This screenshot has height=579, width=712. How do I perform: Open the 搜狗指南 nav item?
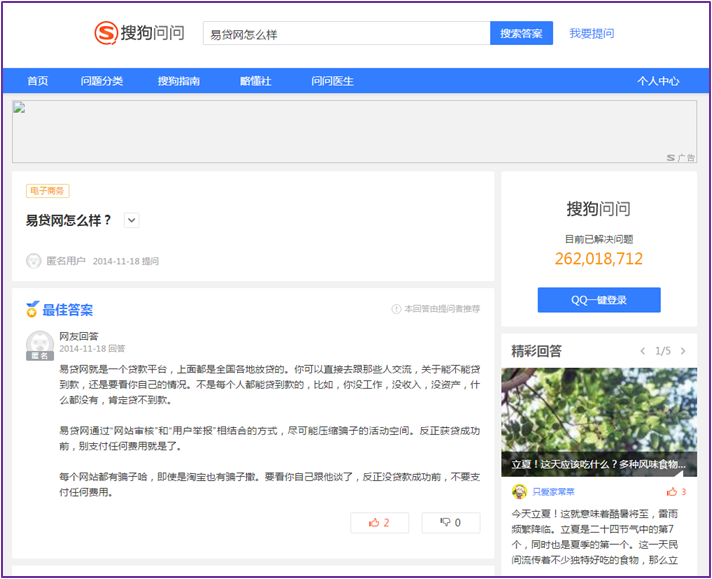point(178,81)
